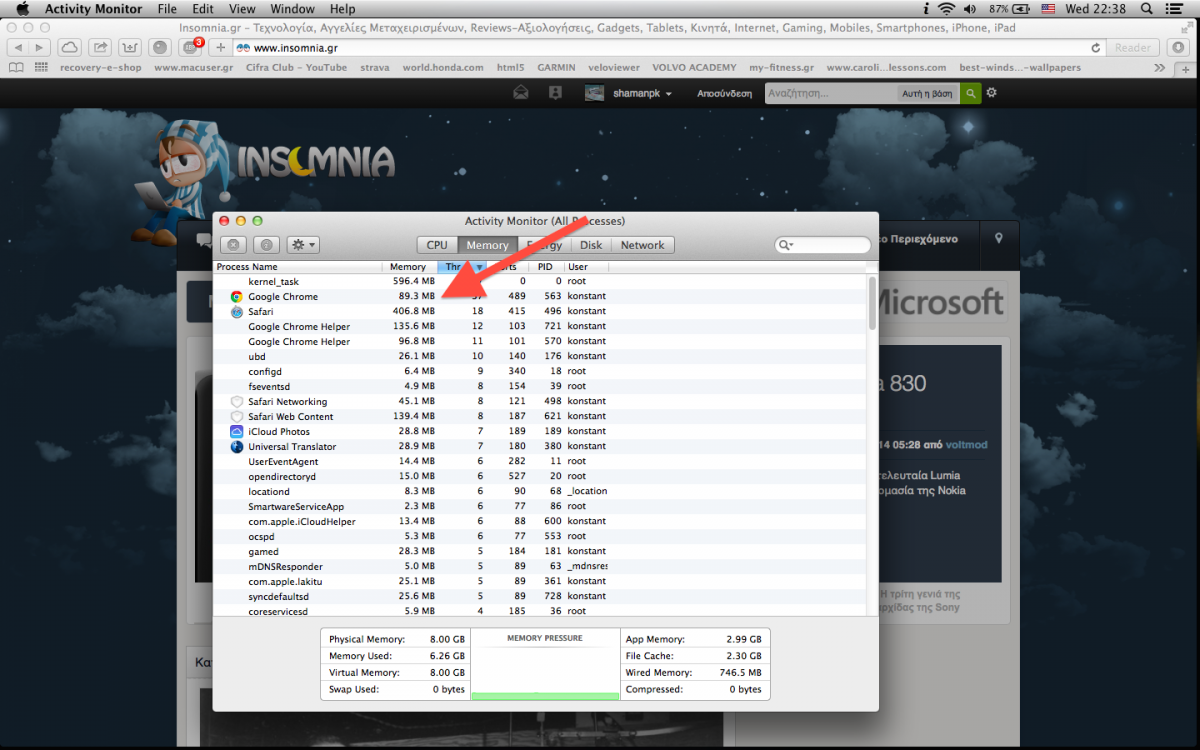Image resolution: width=1200 pixels, height=750 pixels.
Task: Sort by the User column header
Action: (586, 267)
